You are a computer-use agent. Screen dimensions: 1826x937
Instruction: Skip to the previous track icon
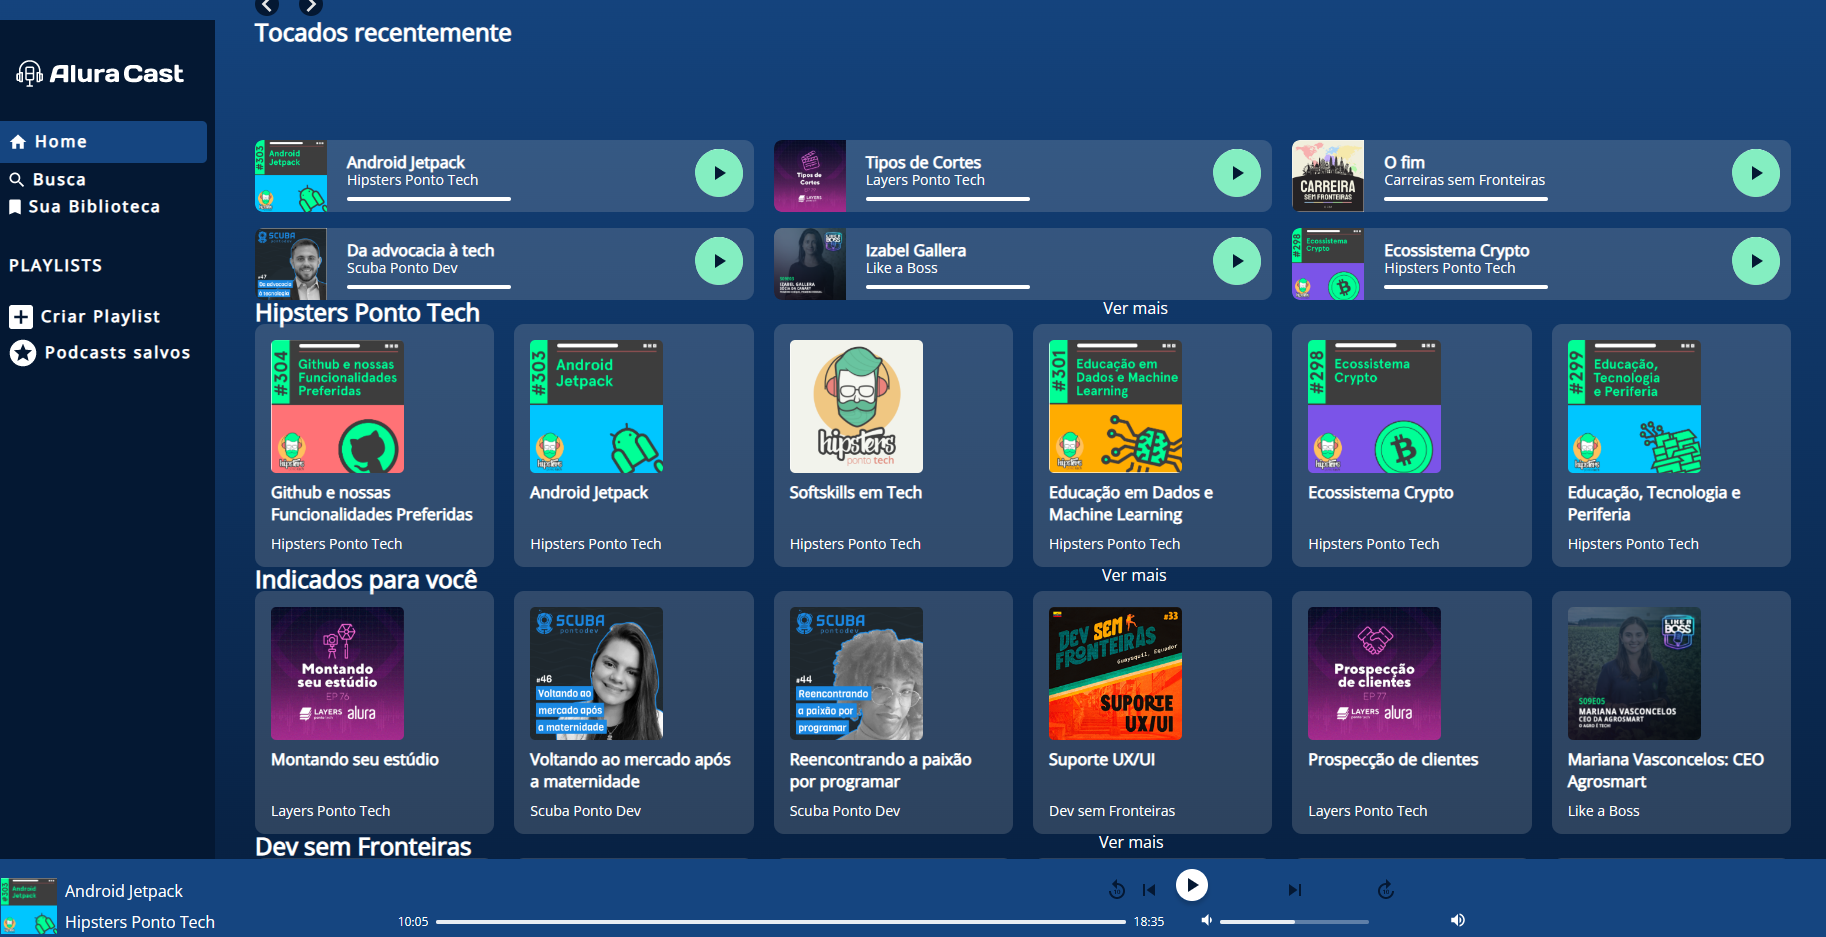1149,889
